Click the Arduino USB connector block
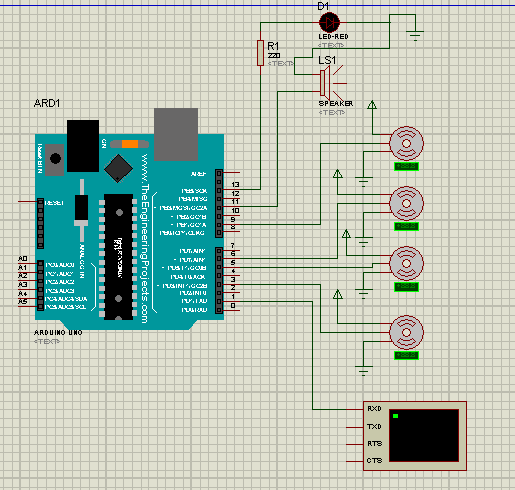This screenshot has height=490, width=515. click(x=176, y=134)
